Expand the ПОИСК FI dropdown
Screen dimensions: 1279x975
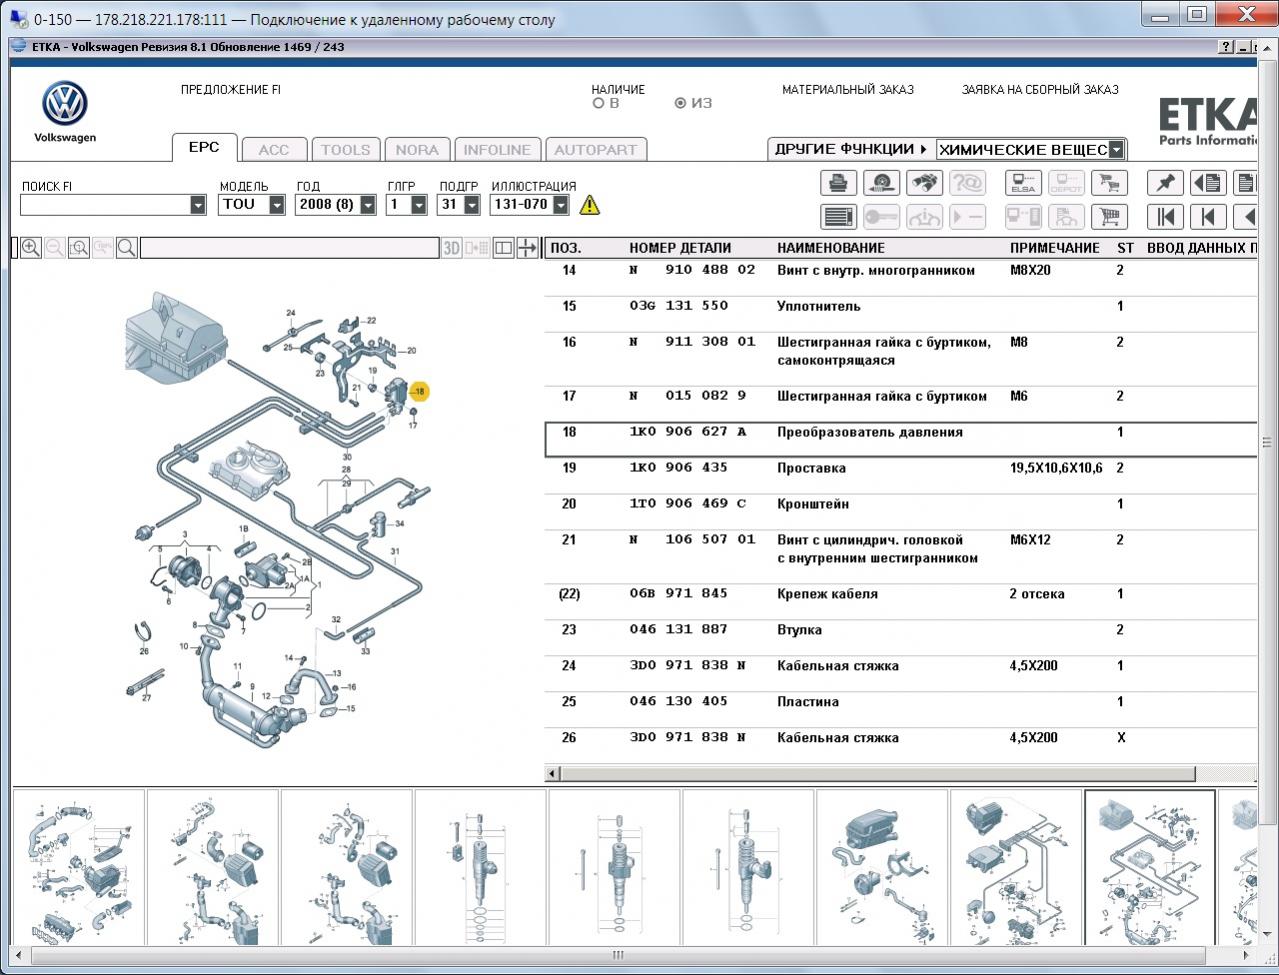197,205
